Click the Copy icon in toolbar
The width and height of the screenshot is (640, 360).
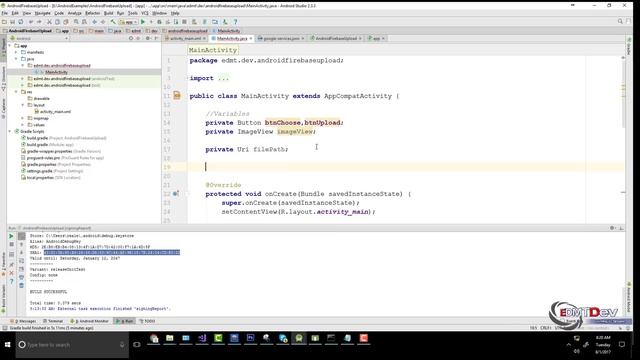coord(58,22)
